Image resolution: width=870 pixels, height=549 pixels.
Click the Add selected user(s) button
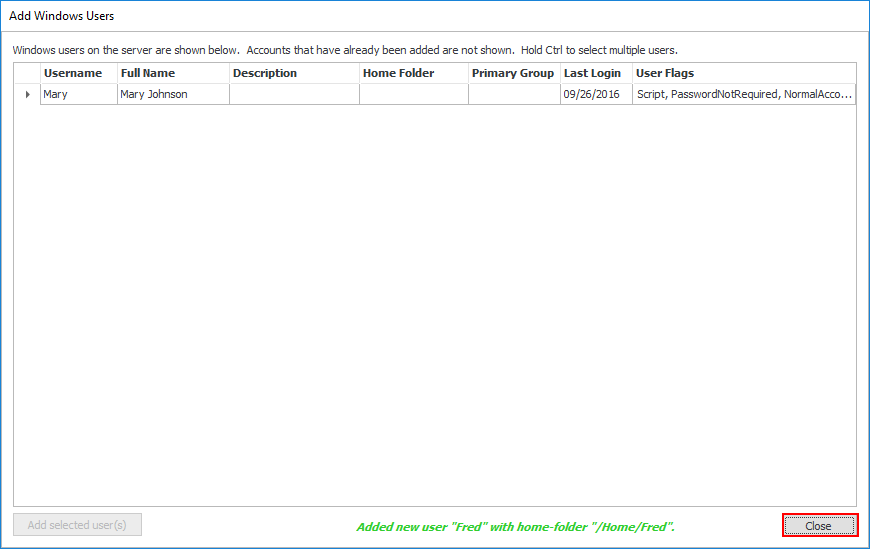[x=77, y=525]
